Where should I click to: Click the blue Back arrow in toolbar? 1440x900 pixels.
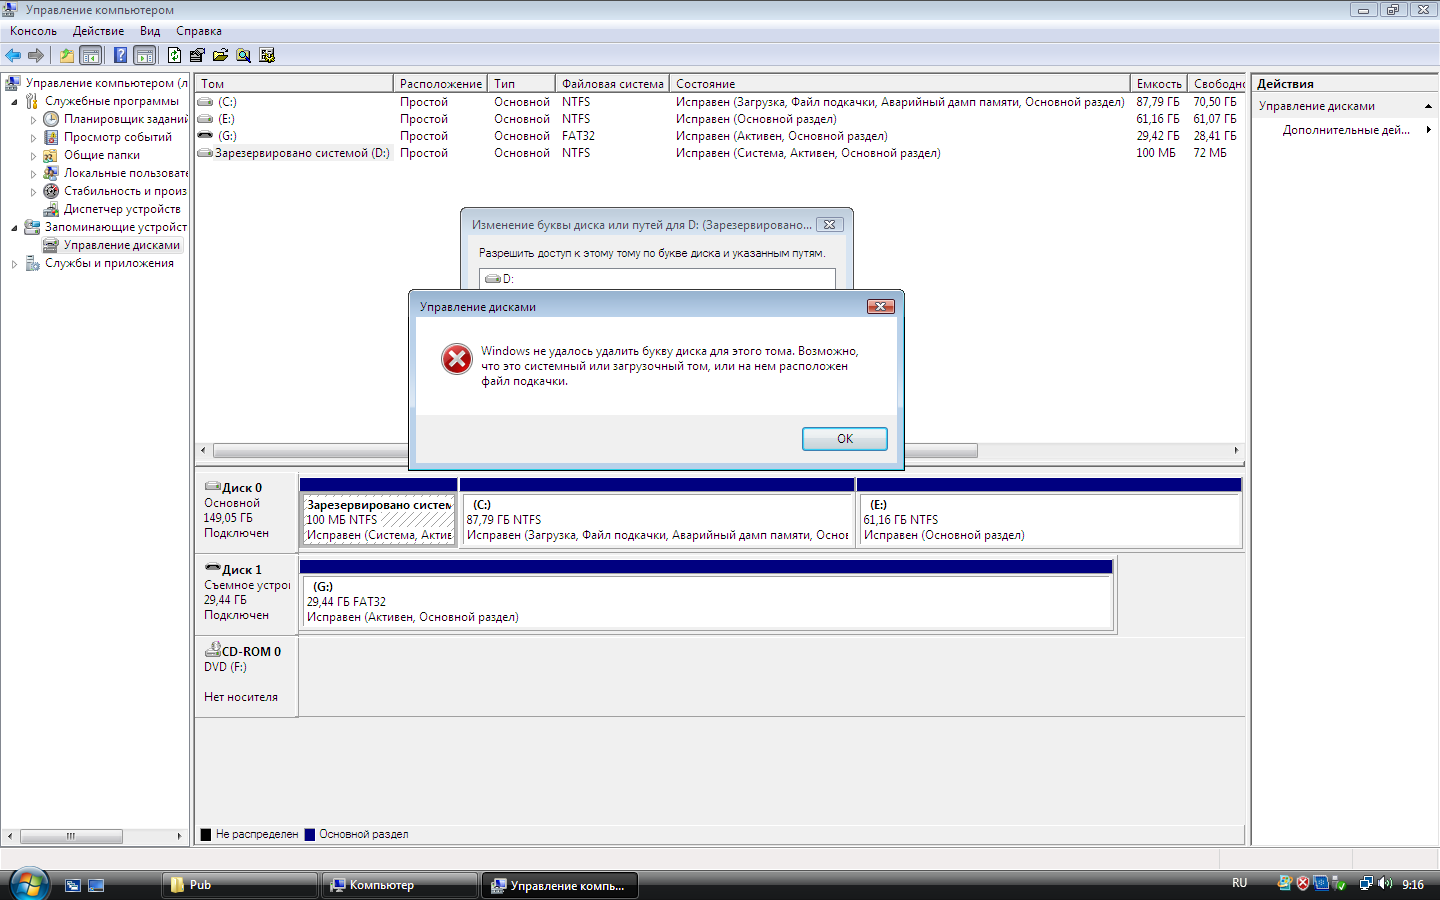(x=13, y=55)
